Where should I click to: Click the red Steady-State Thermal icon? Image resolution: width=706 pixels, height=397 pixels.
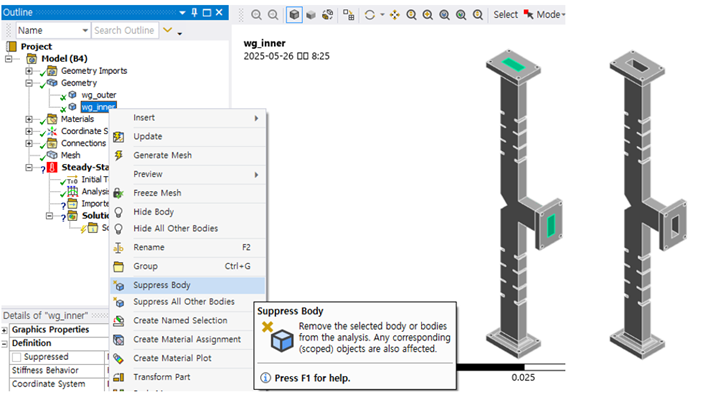[x=52, y=167]
